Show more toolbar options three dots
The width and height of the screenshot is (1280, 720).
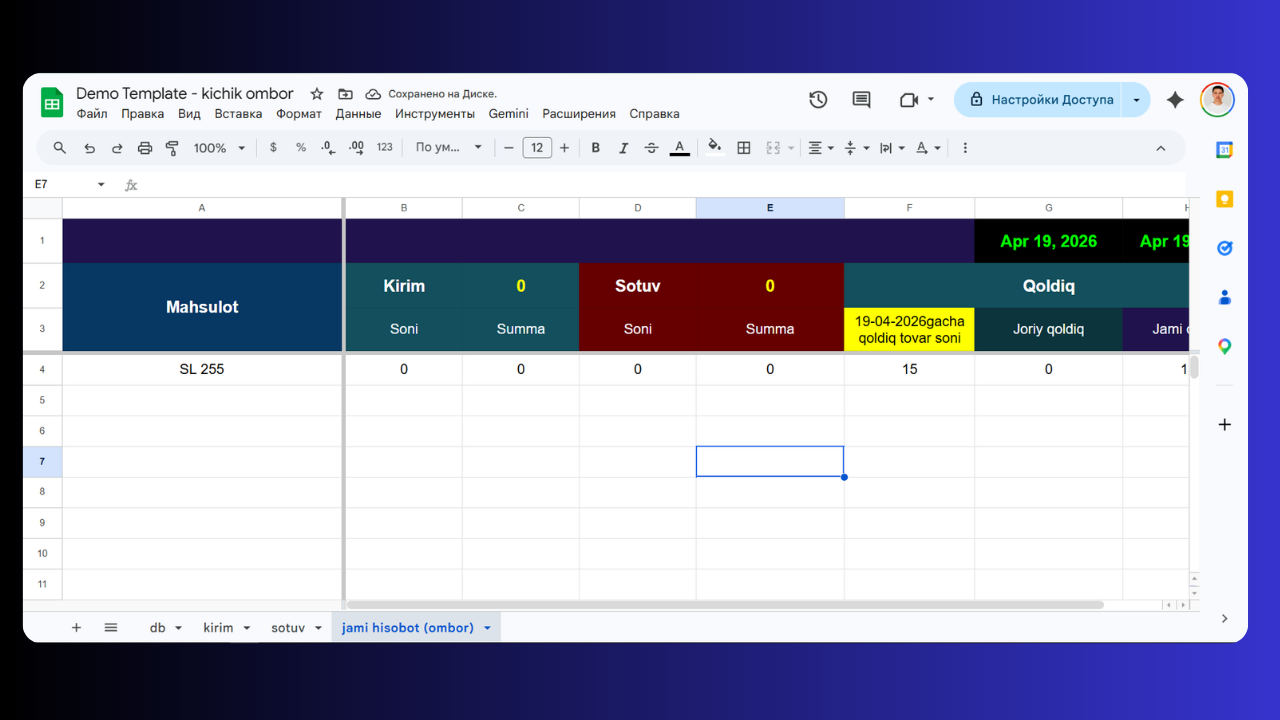965,148
